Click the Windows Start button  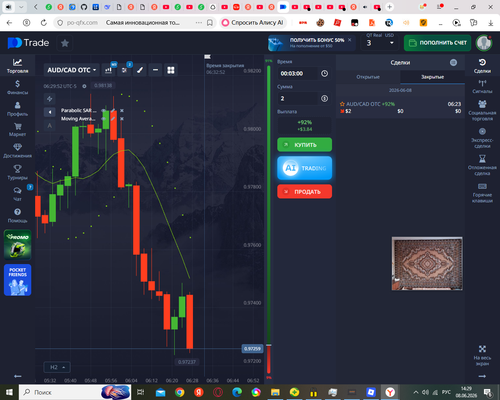coord(9,392)
